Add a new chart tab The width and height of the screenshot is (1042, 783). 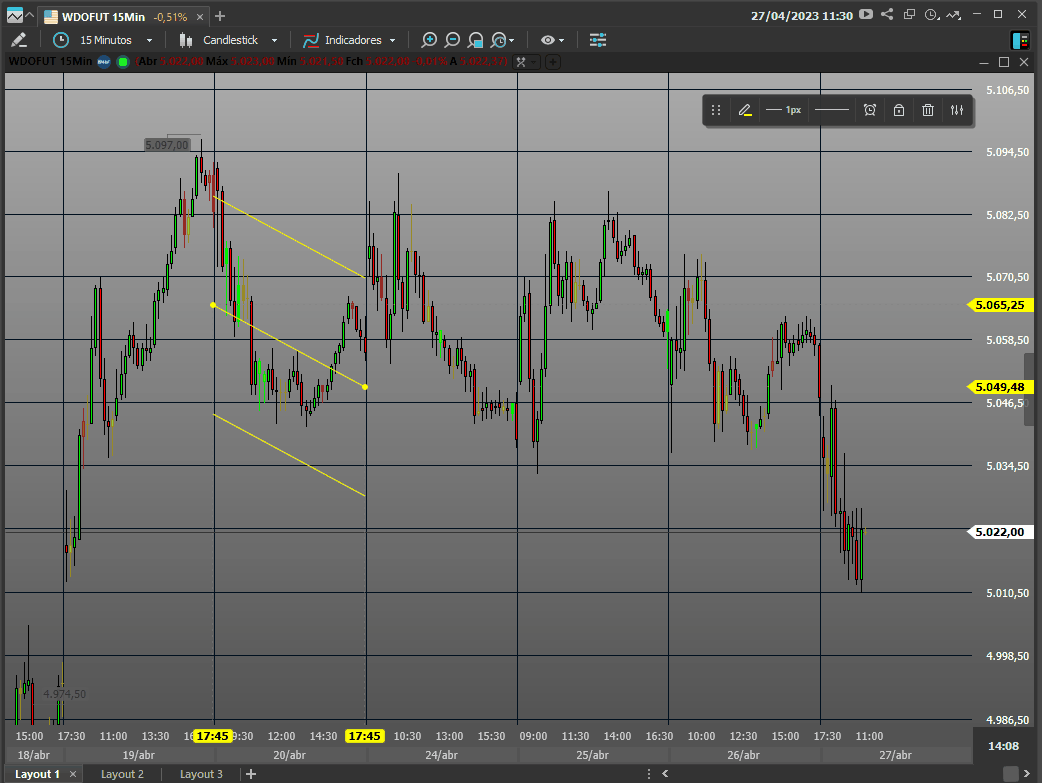coord(220,16)
